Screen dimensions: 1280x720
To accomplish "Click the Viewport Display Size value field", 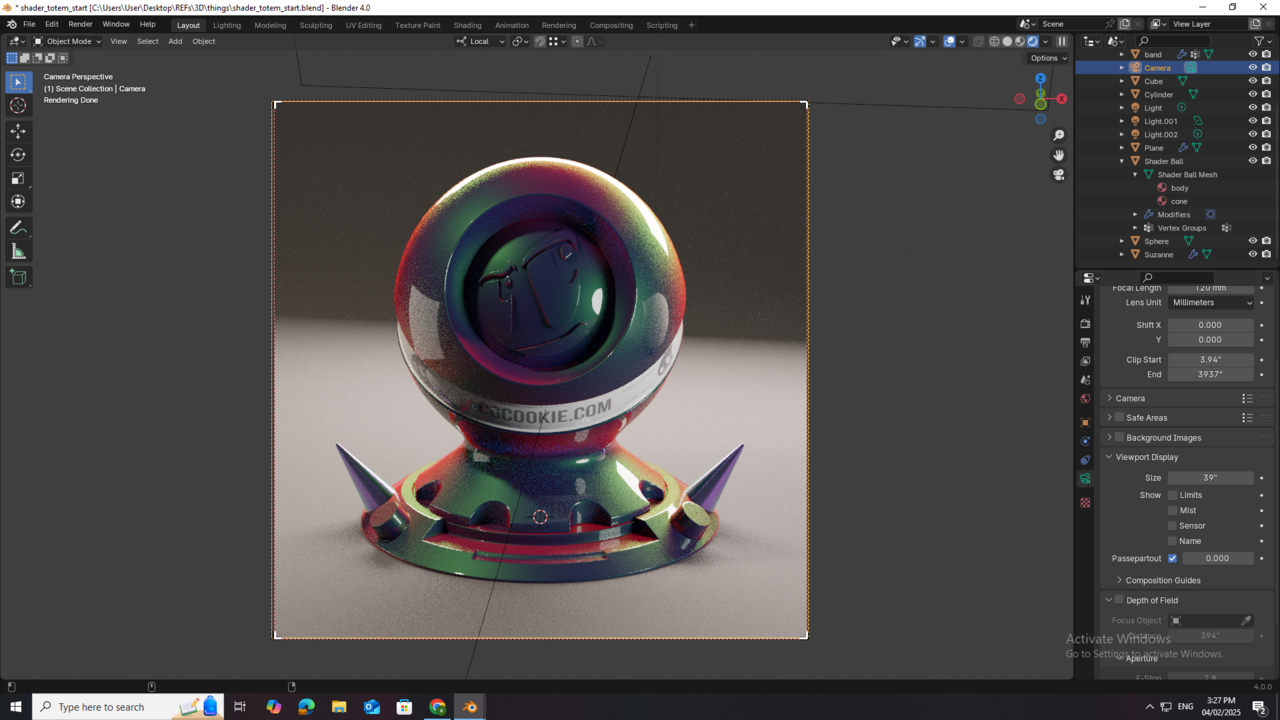I will pyautogui.click(x=1211, y=478).
